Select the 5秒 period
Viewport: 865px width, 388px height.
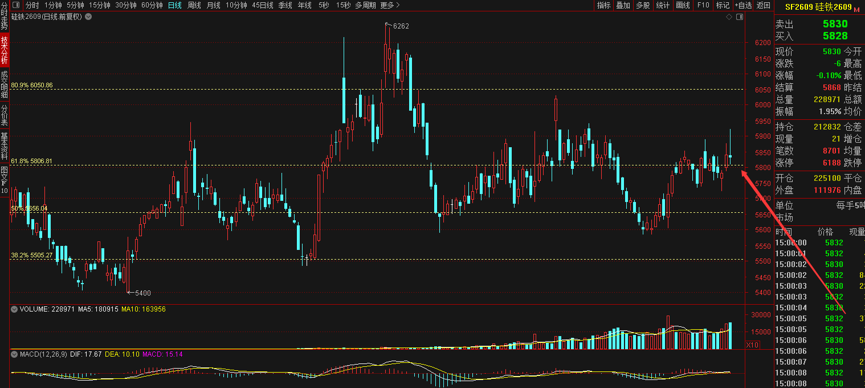click(324, 6)
